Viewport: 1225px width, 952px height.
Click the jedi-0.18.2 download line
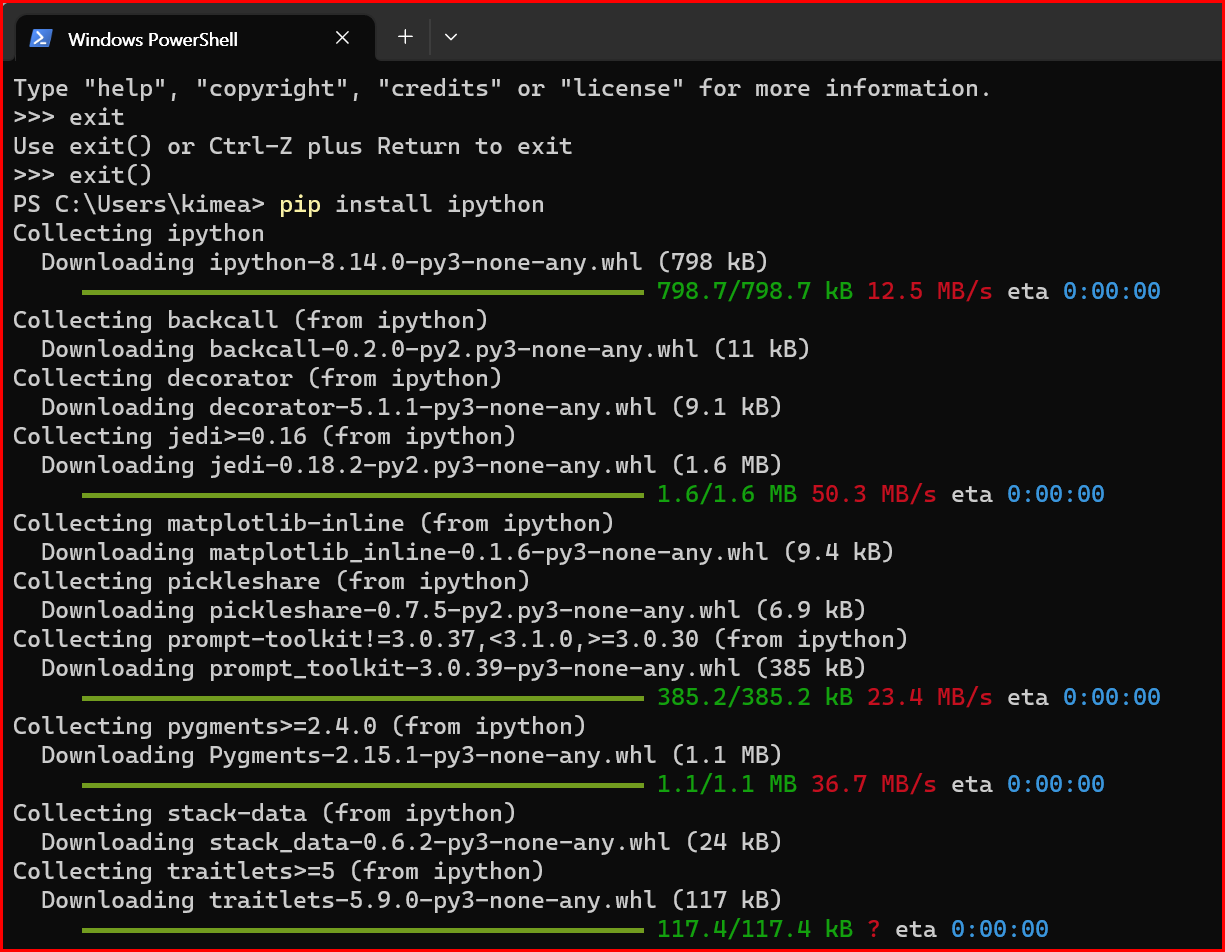click(411, 465)
